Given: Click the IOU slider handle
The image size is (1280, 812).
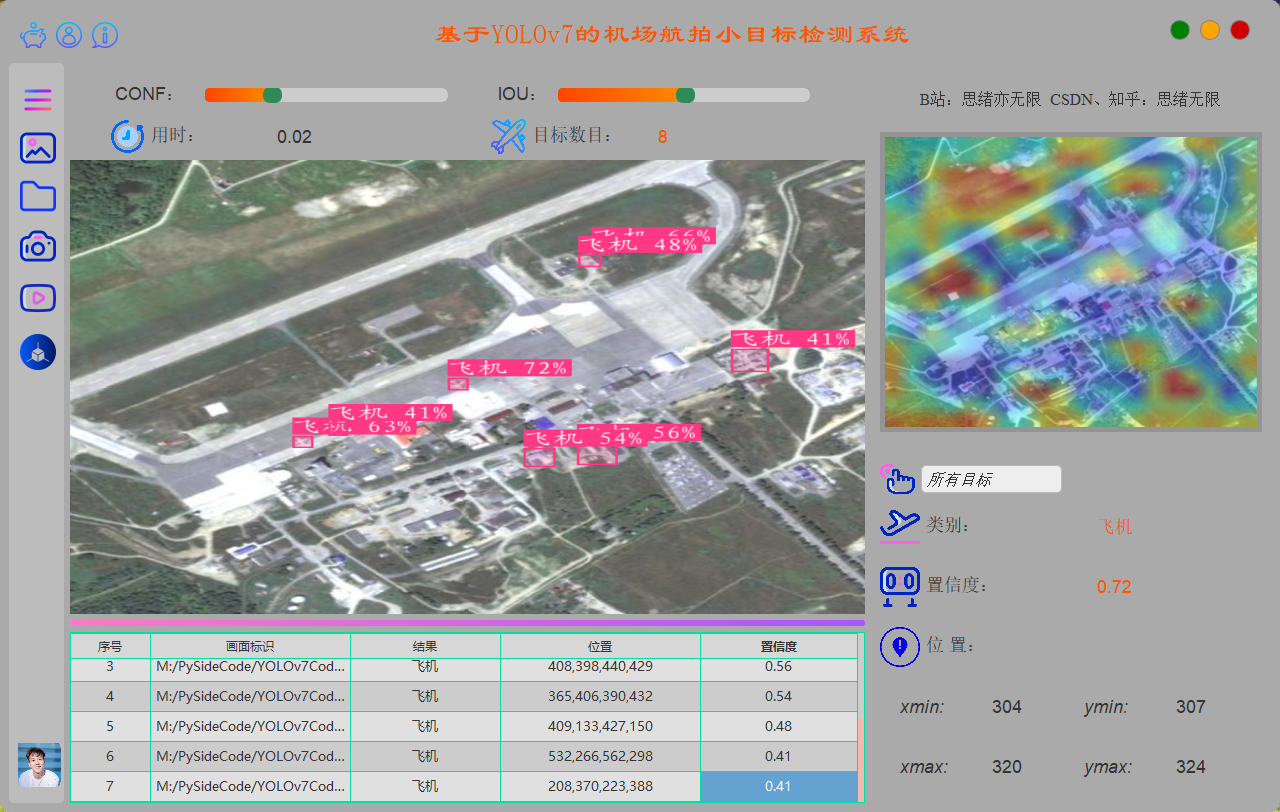Looking at the screenshot, I should [x=685, y=95].
